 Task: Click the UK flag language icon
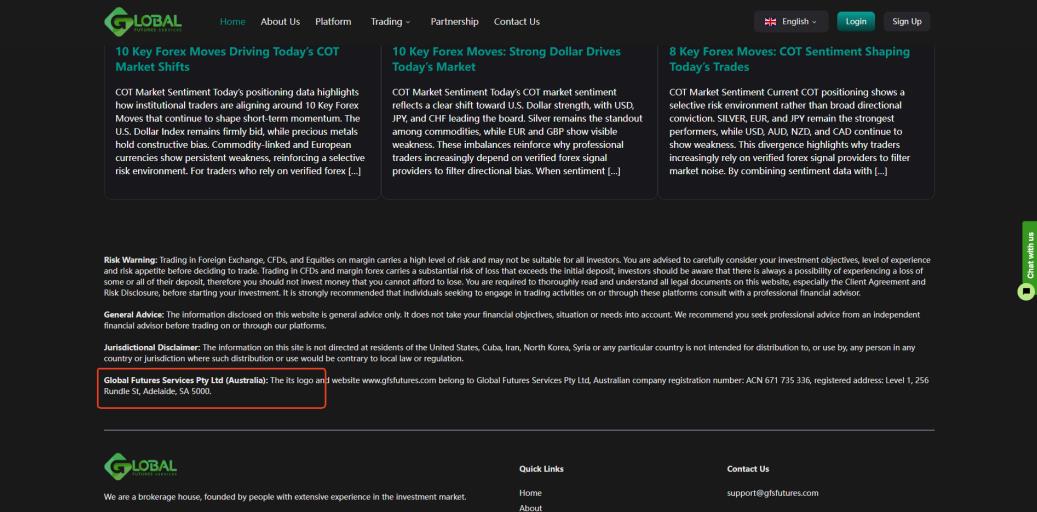(x=770, y=22)
